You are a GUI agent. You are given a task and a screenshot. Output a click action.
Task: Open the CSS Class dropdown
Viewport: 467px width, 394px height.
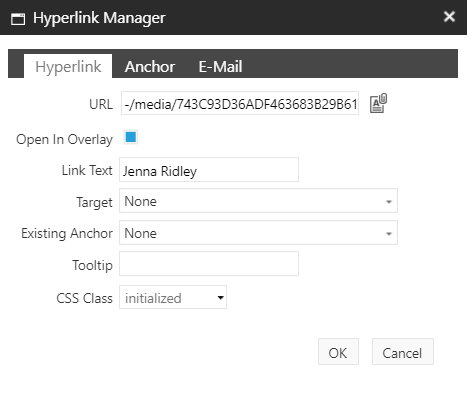[173, 297]
